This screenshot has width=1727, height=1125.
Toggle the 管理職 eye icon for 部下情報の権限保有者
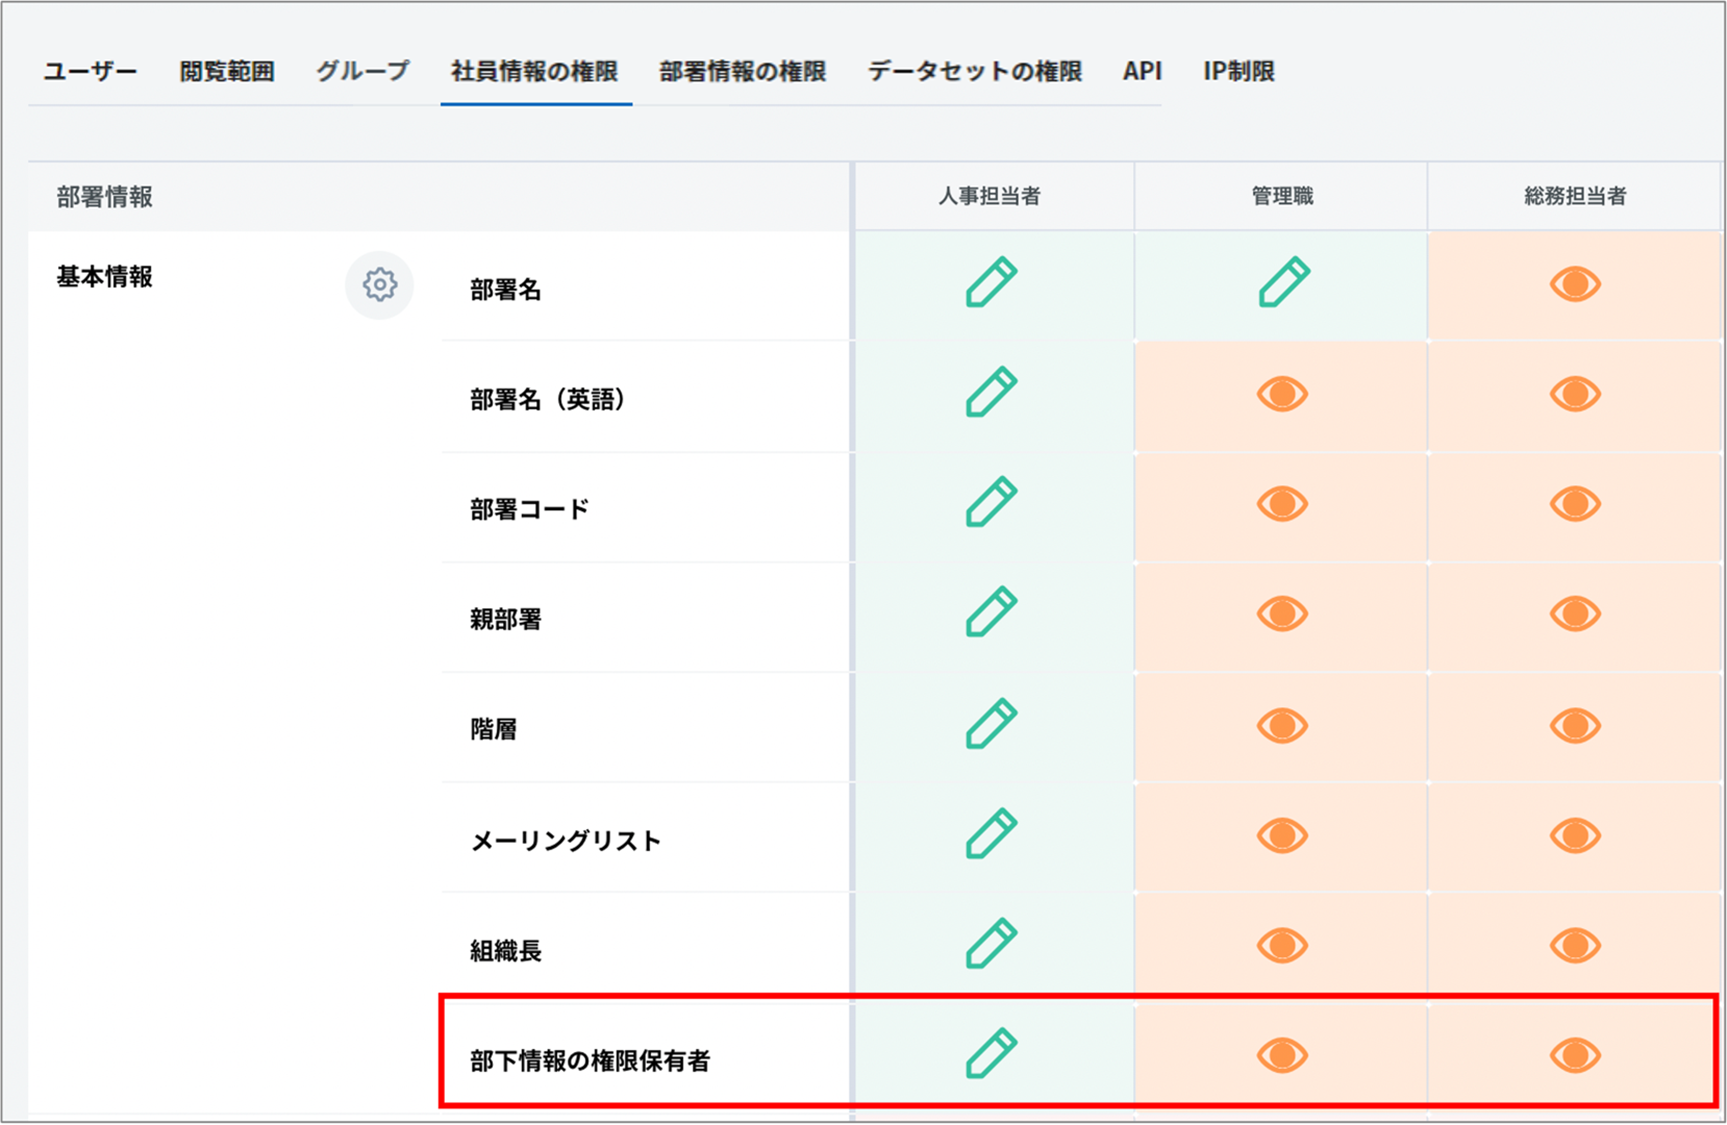point(1282,1055)
